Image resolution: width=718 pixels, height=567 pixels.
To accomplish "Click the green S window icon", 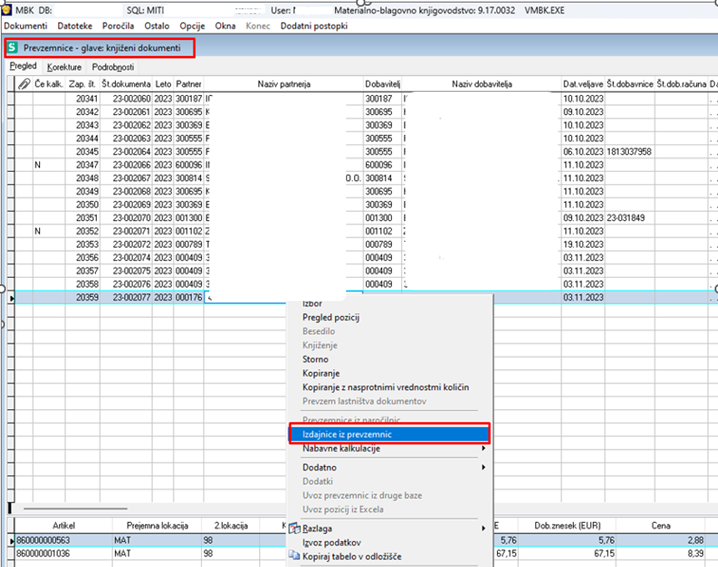I will 13,47.
